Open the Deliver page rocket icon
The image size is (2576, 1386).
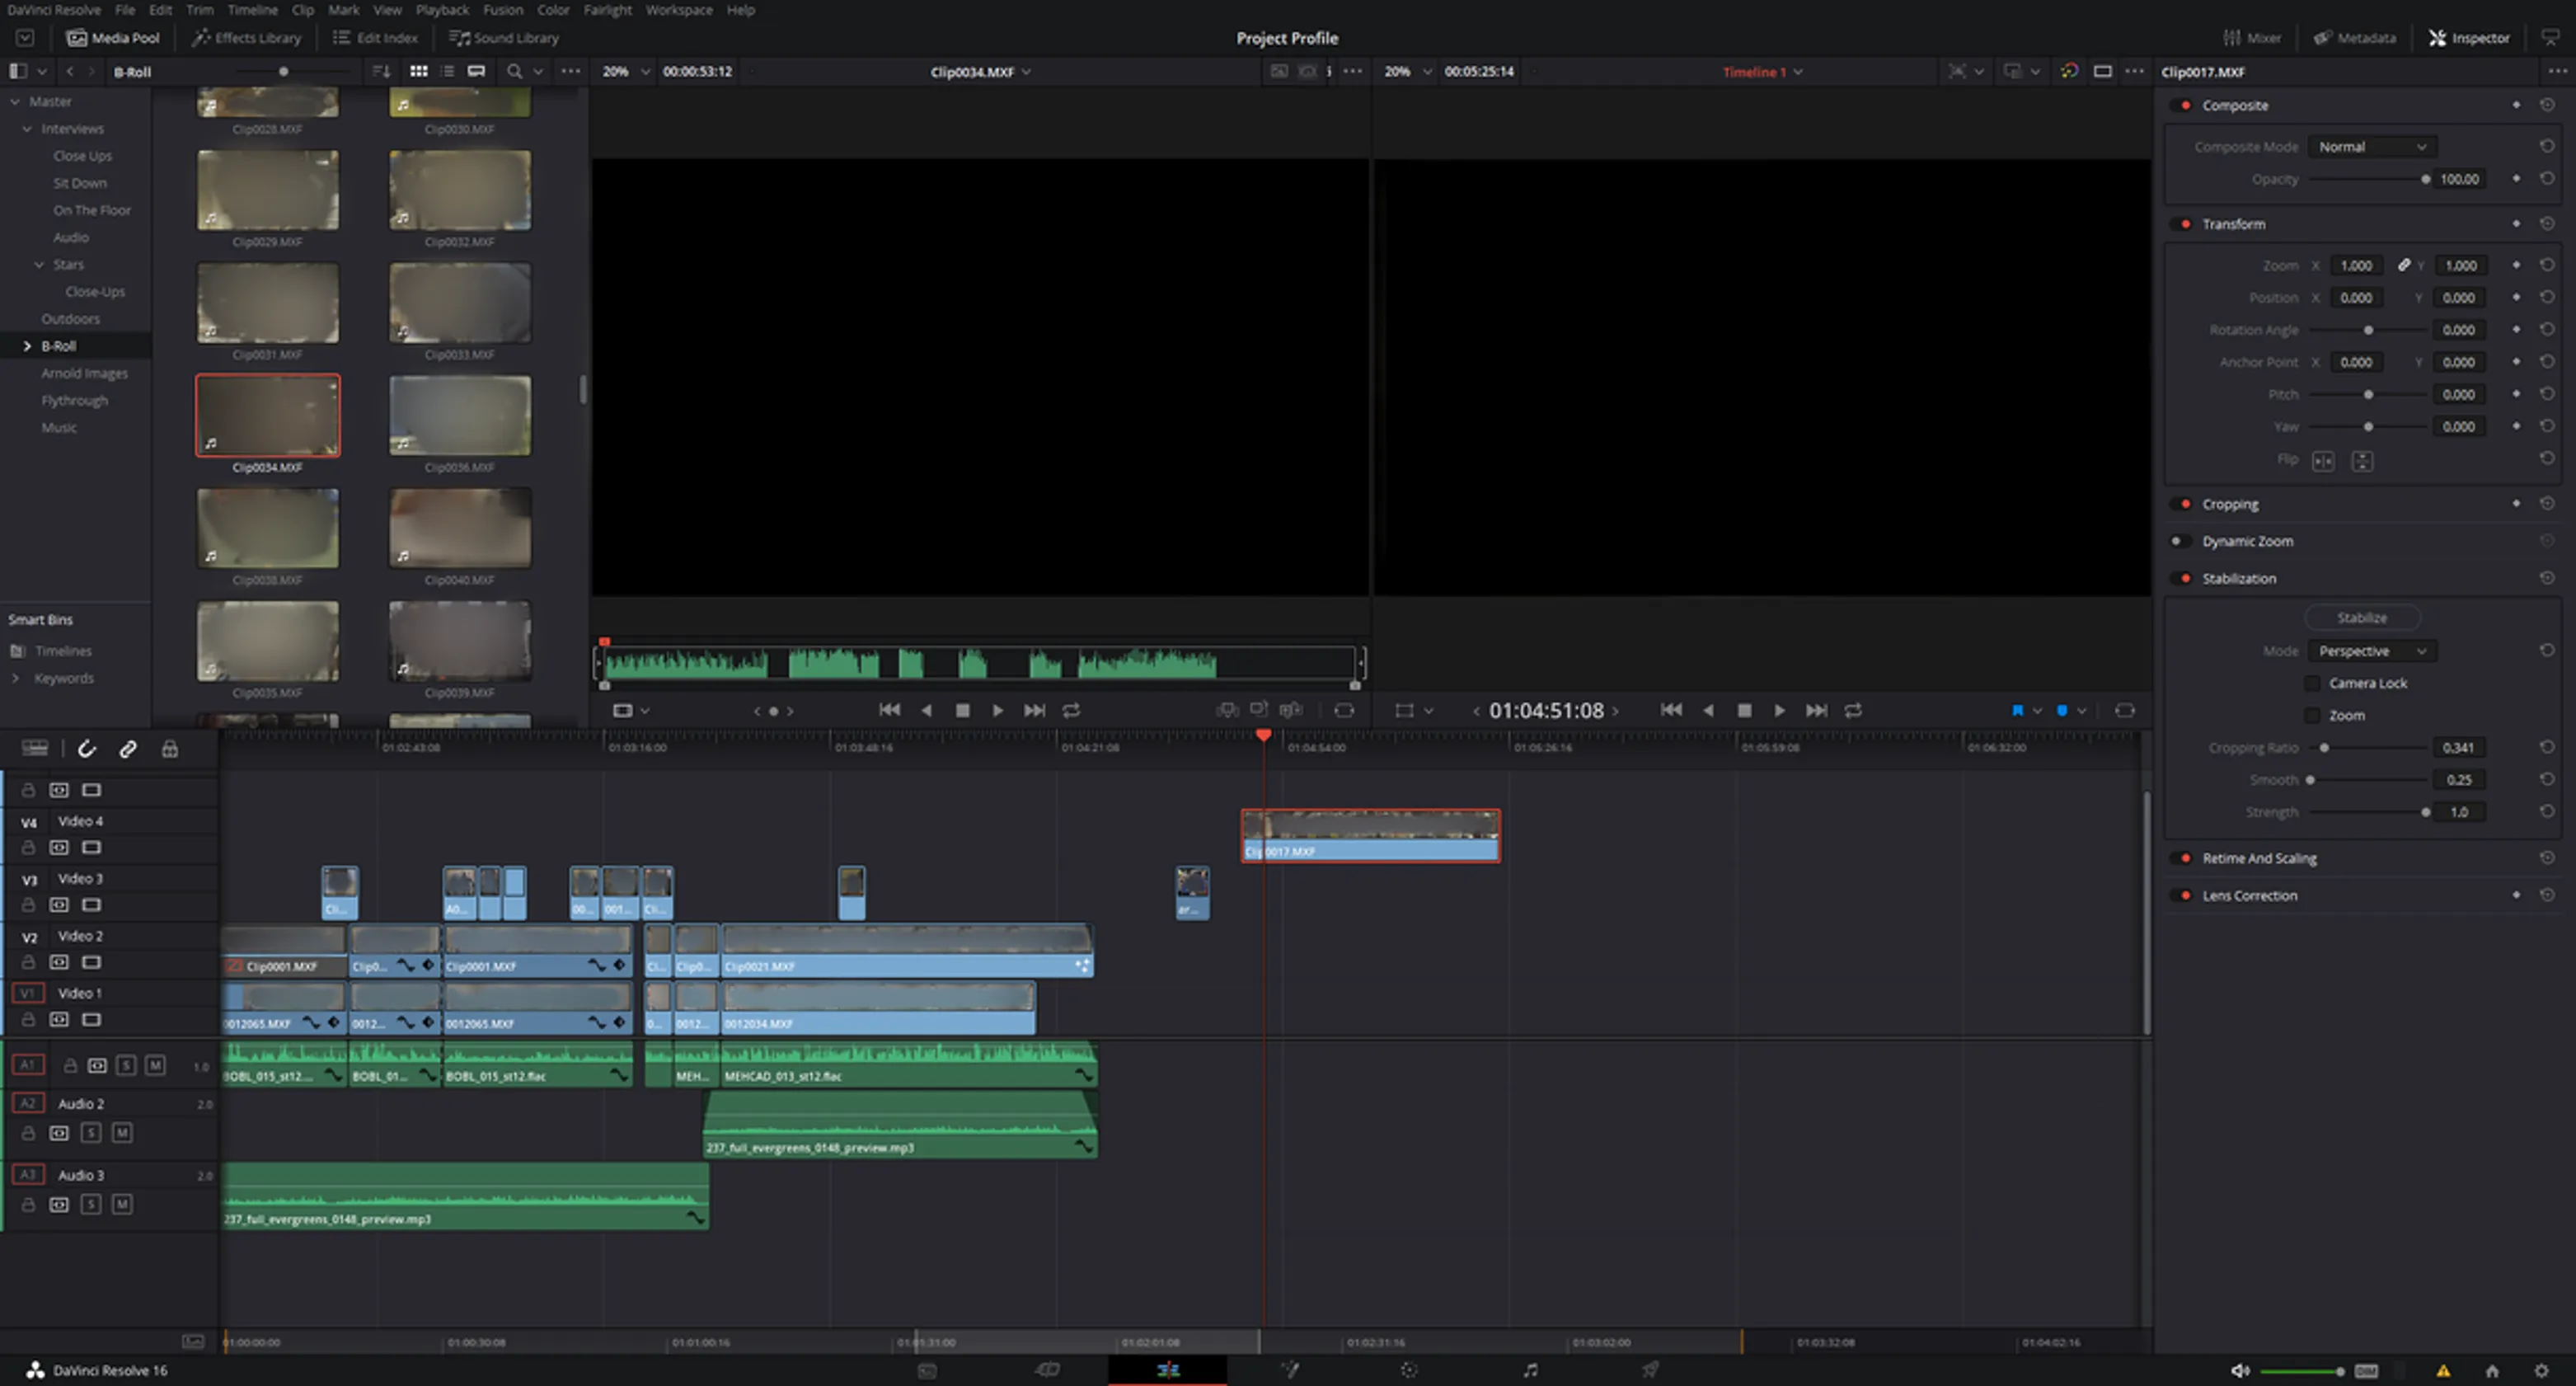[1650, 1370]
